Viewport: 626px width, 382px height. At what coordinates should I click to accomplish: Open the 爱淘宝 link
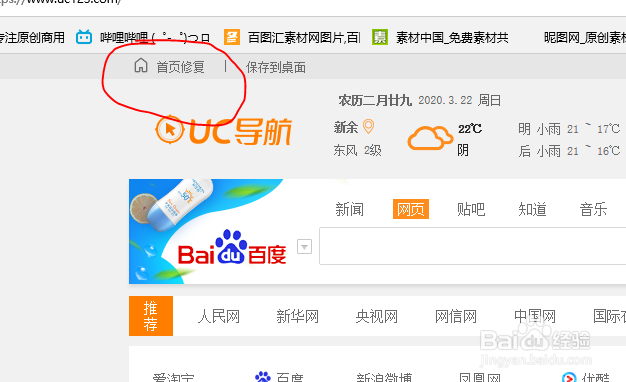click(x=173, y=377)
